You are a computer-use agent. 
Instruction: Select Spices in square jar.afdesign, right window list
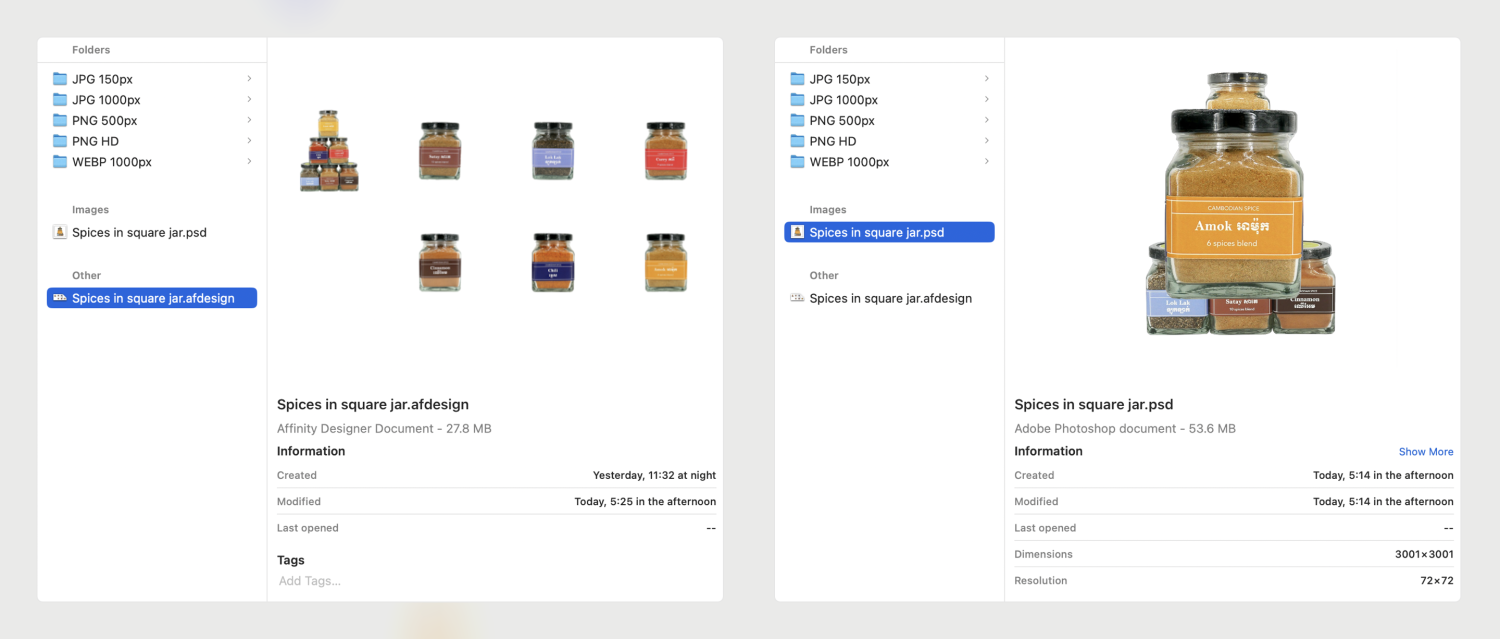(889, 298)
